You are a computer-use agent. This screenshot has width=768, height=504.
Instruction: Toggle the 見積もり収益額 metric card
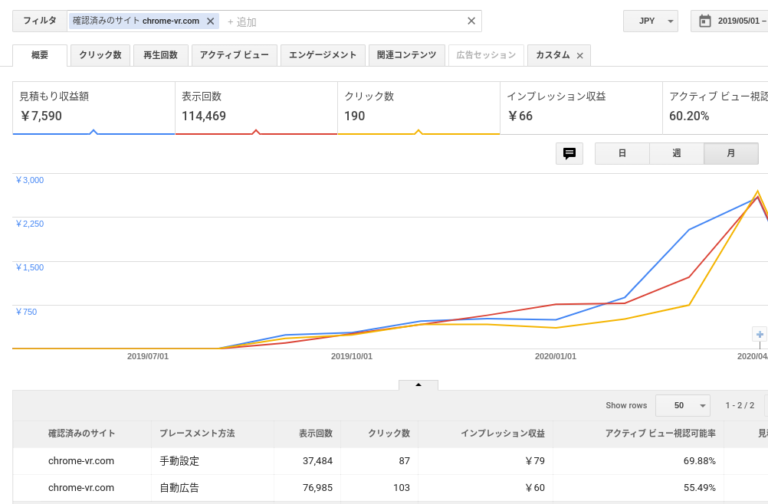[x=94, y=108]
